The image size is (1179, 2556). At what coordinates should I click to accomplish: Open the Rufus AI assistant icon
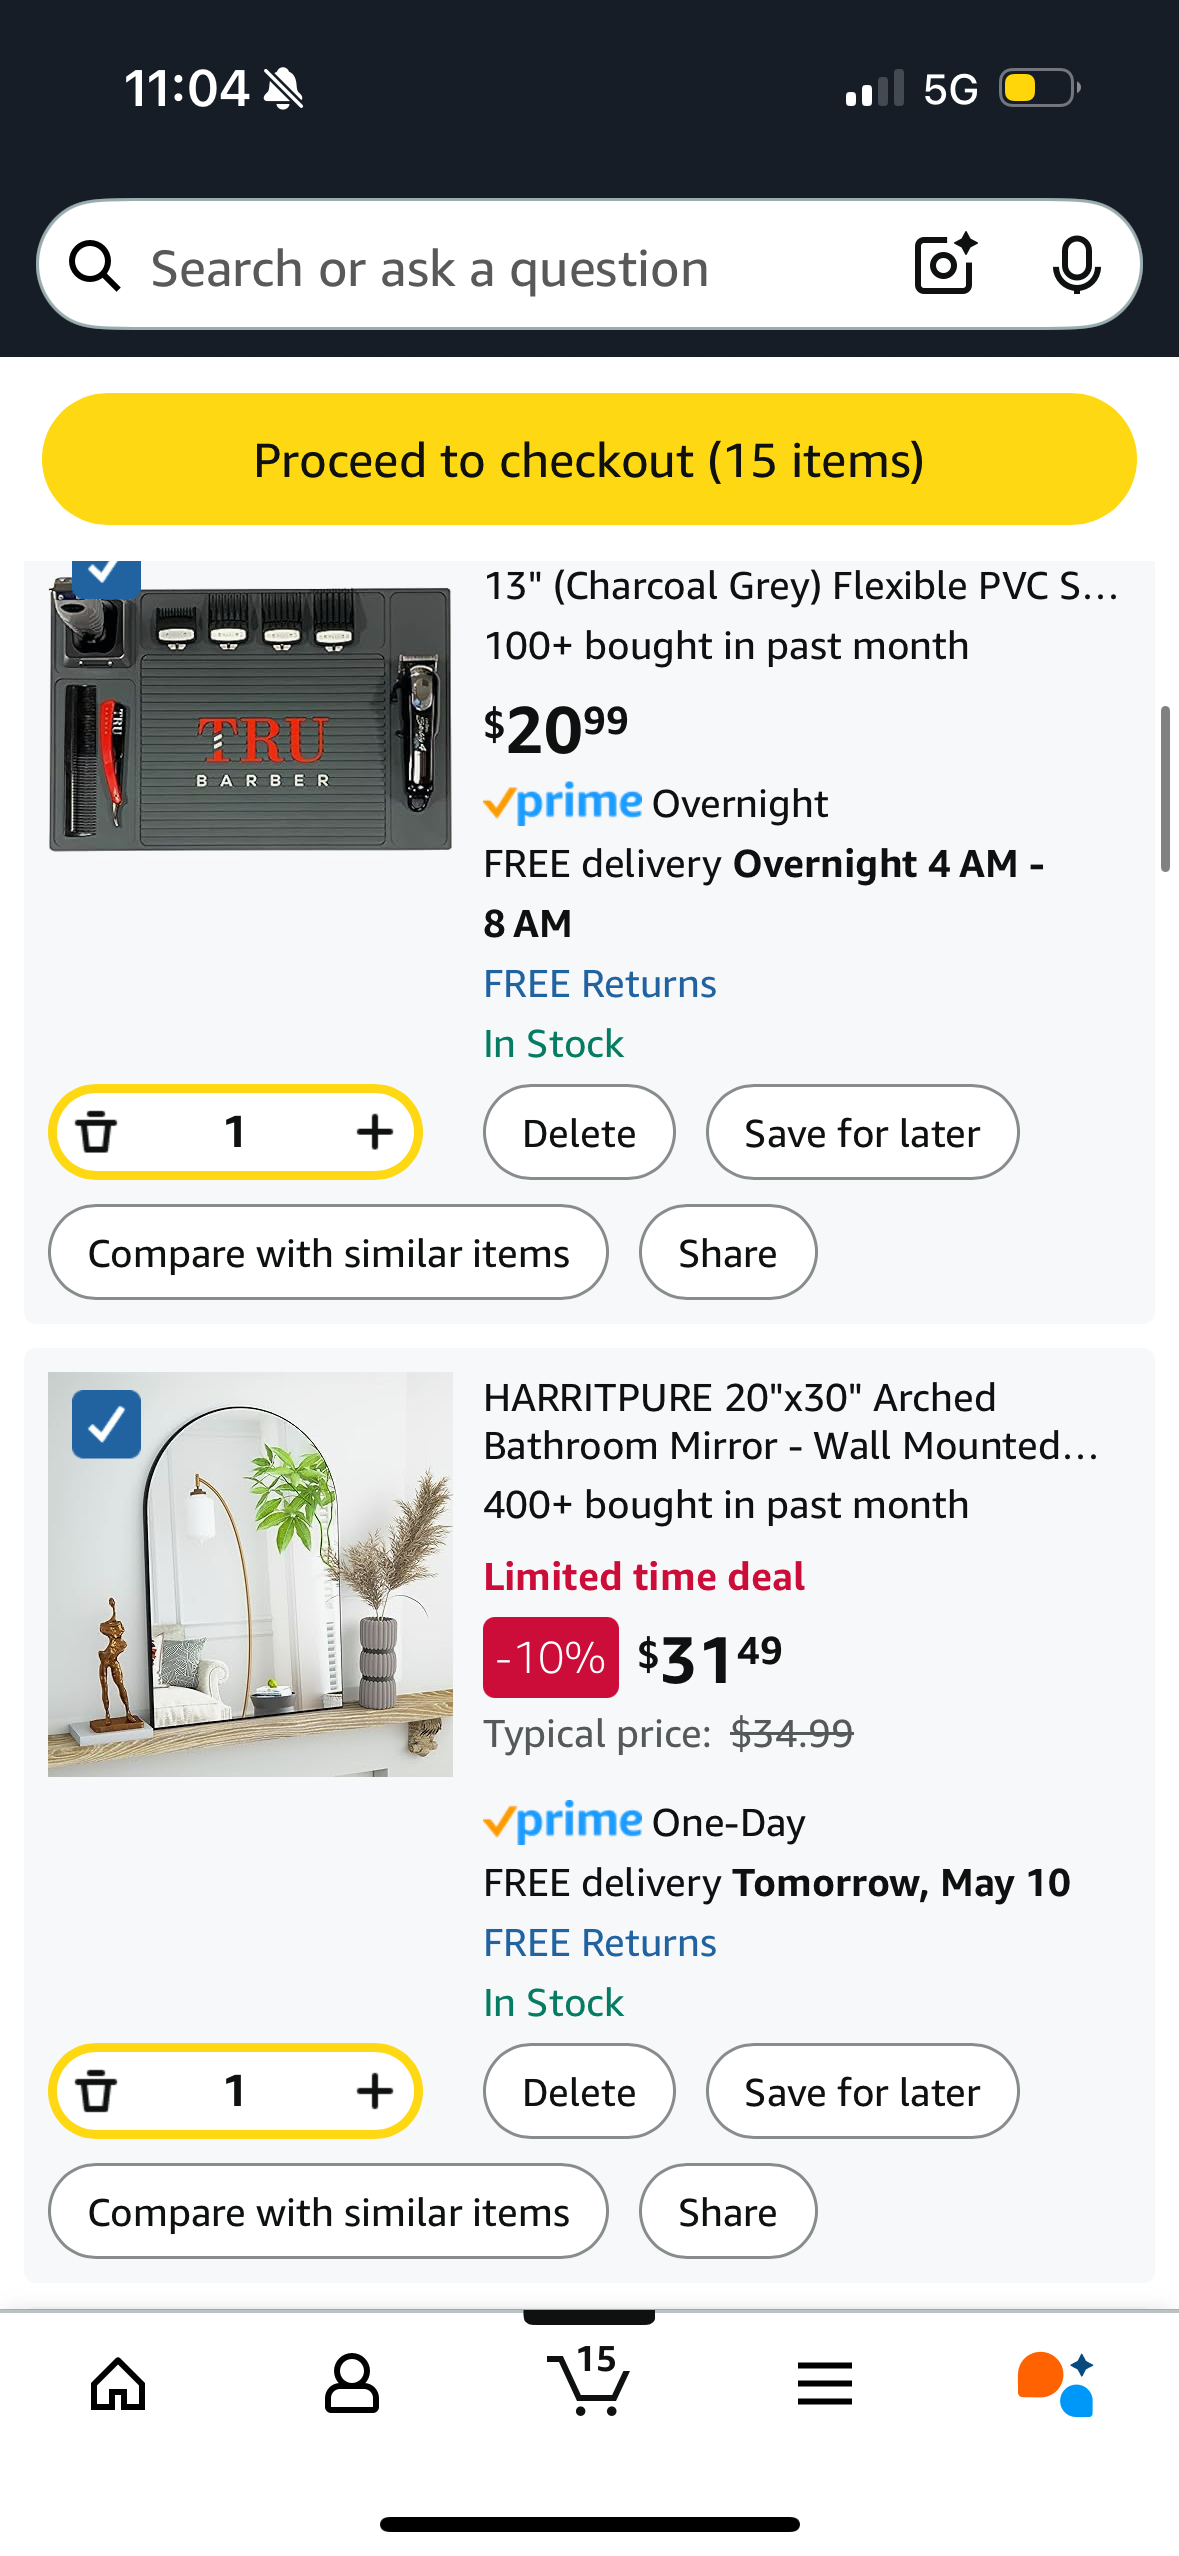(1056, 2384)
